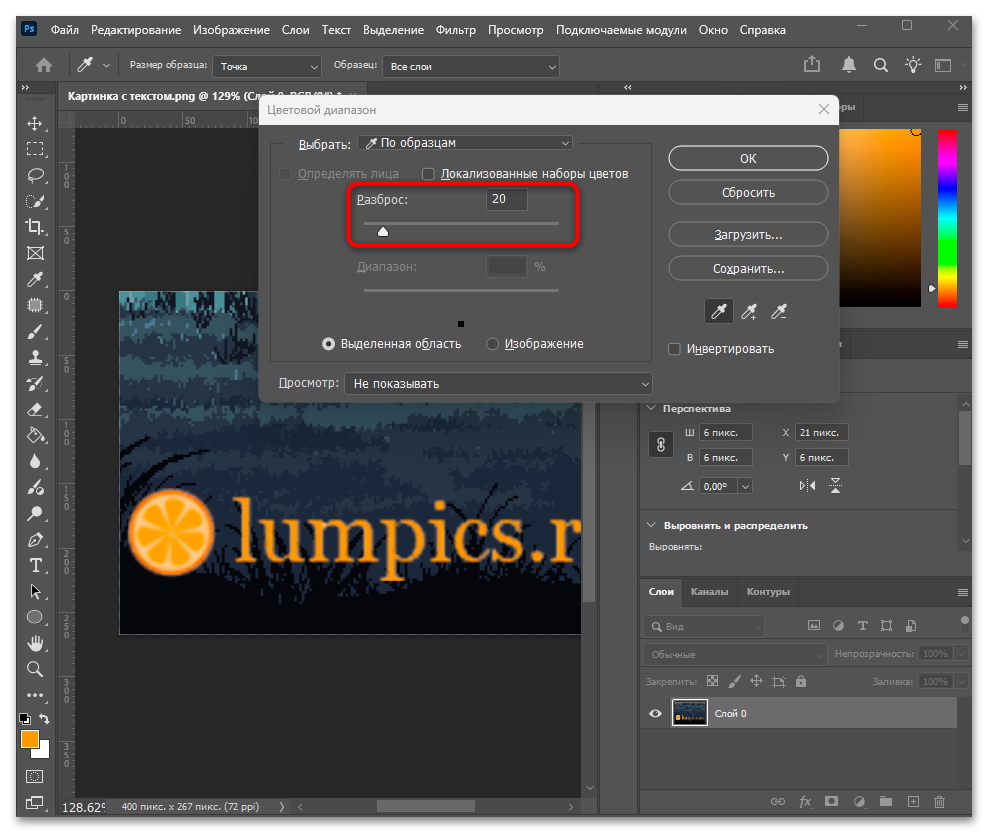Select the Rectangular Marquee tool
Image resolution: width=988 pixels, height=833 pixels.
35,149
